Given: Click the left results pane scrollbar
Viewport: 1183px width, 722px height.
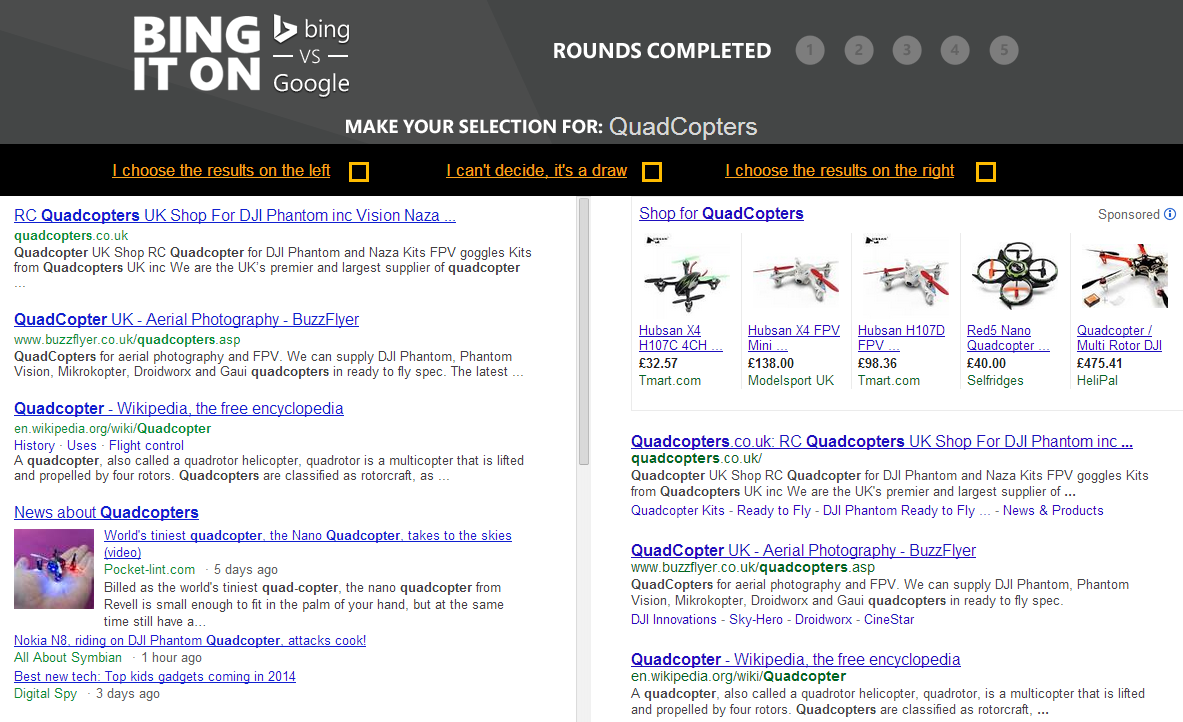Looking at the screenshot, I should click(x=583, y=332).
